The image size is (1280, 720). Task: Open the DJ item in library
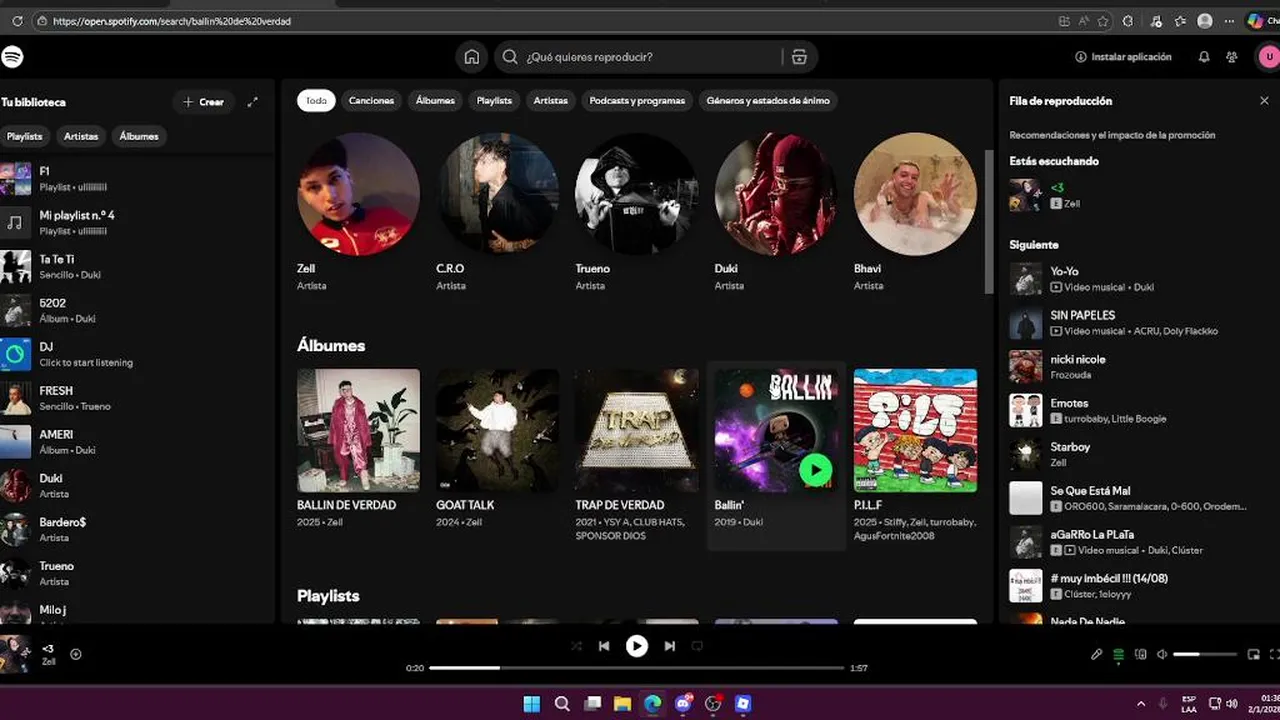[135, 354]
